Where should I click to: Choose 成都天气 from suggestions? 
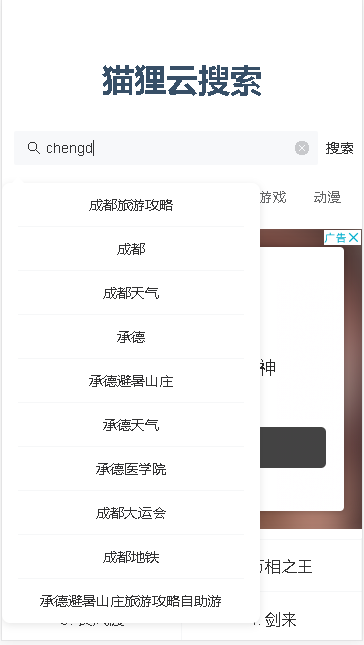click(x=131, y=293)
